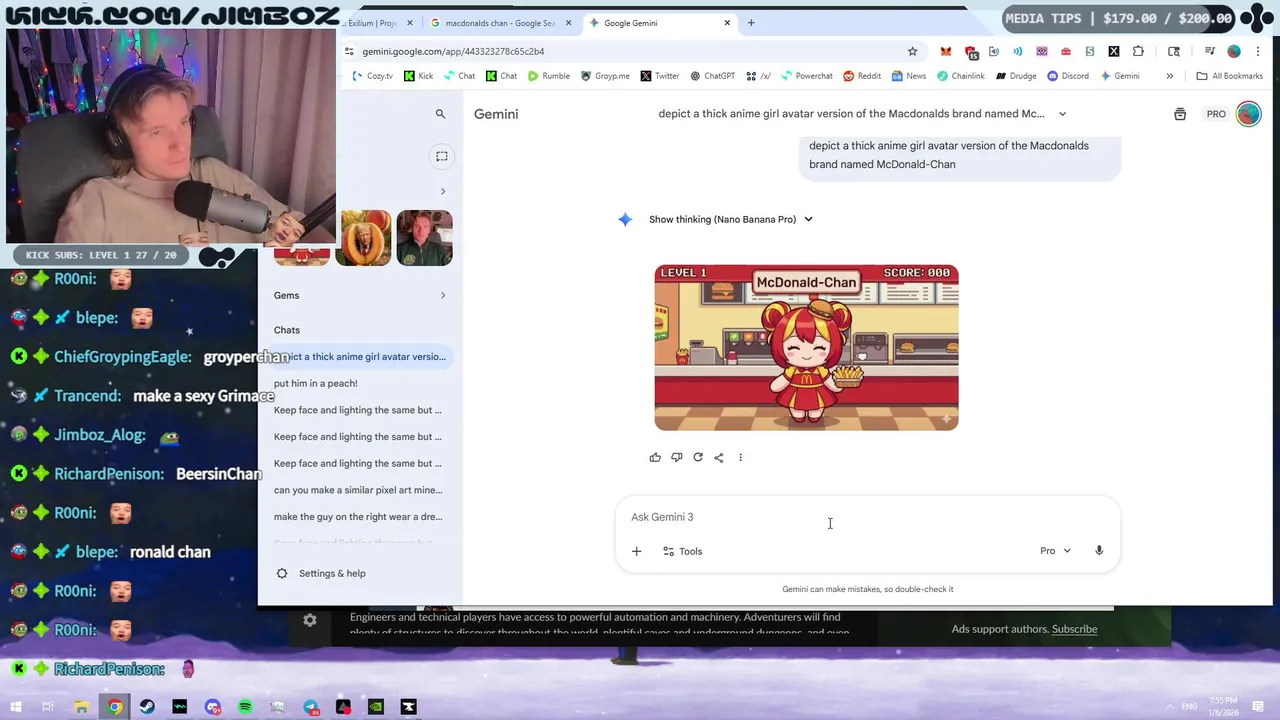Open the conversation title dropdown chevron
The image size is (1280, 720).
1062,114
